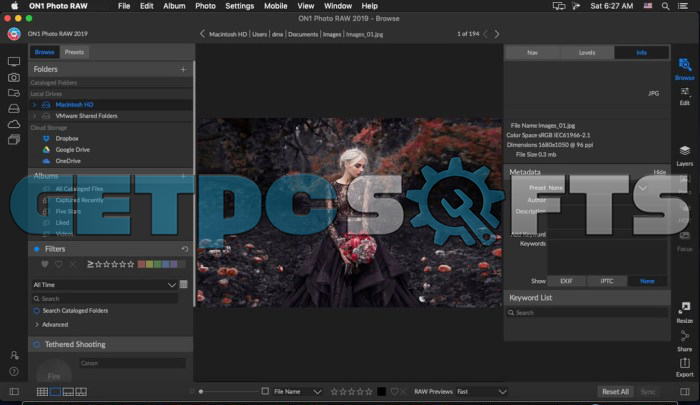
Task: Expand the Macintosh HD tree row
Action: [34, 104]
